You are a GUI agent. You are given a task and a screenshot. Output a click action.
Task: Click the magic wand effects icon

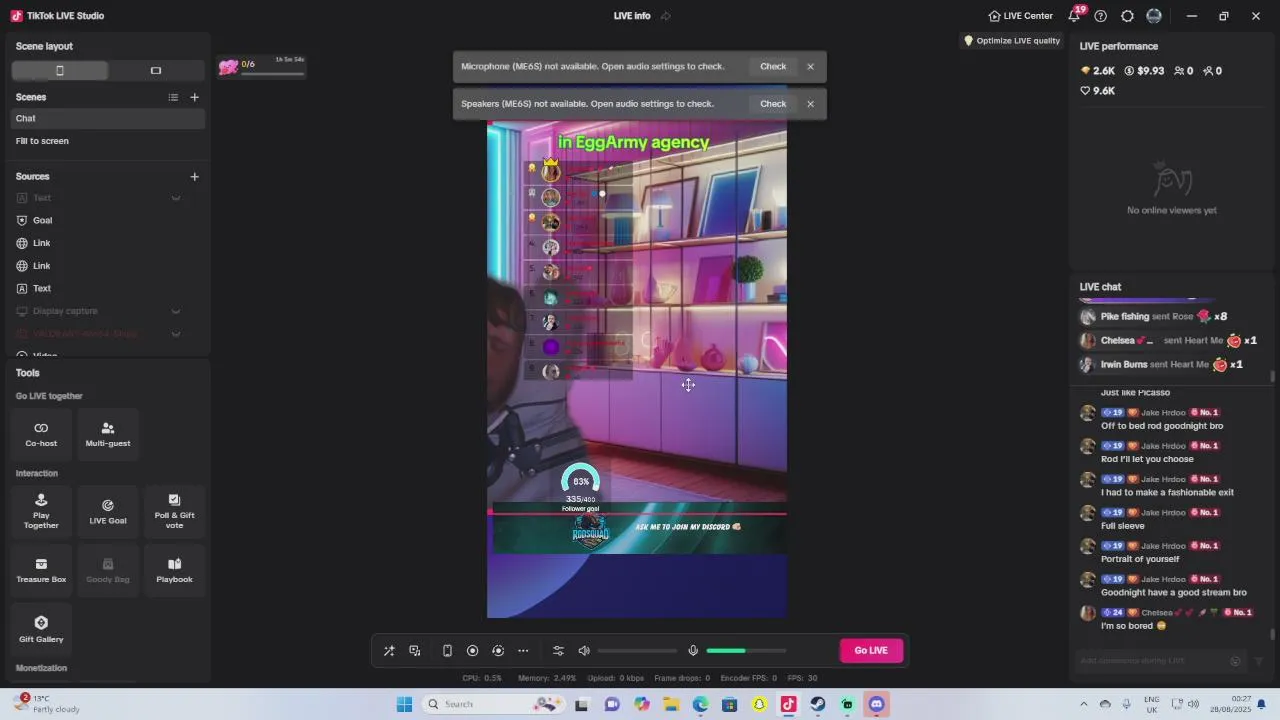(389, 651)
